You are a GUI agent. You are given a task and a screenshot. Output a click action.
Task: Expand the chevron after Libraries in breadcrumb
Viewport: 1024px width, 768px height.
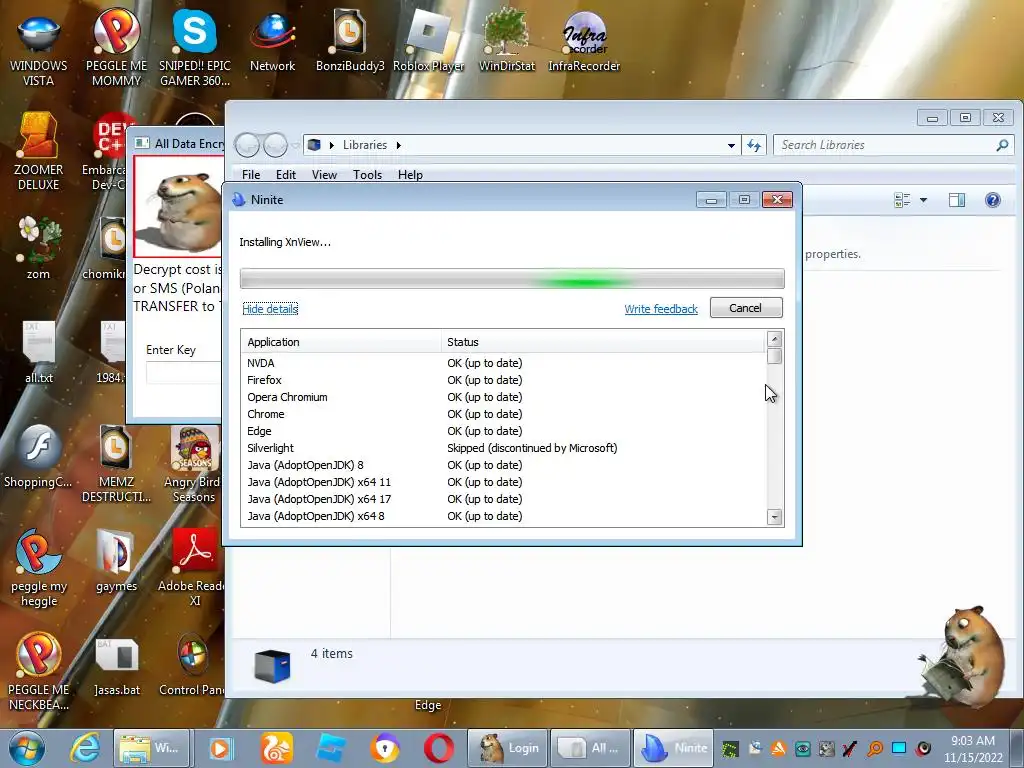pyautogui.click(x=398, y=145)
